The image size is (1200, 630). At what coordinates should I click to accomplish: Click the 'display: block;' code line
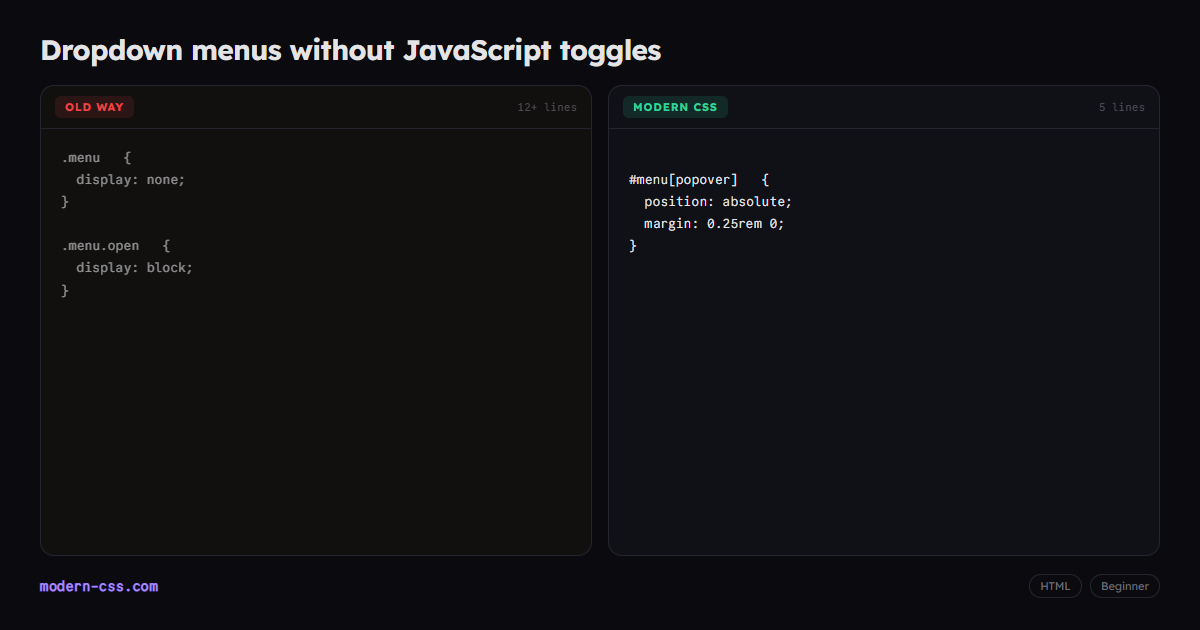tap(135, 268)
